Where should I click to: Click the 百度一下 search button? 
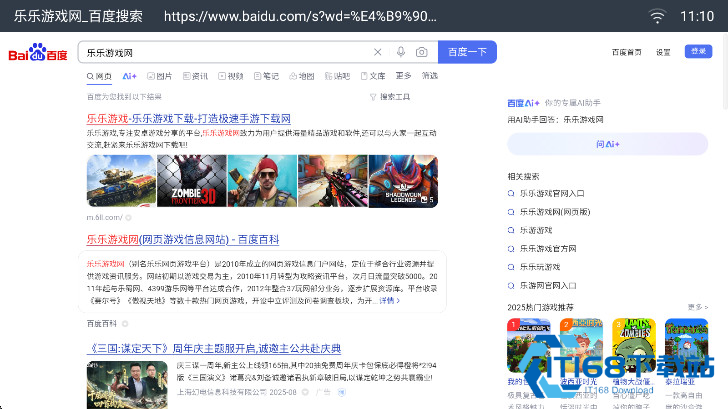click(x=467, y=52)
